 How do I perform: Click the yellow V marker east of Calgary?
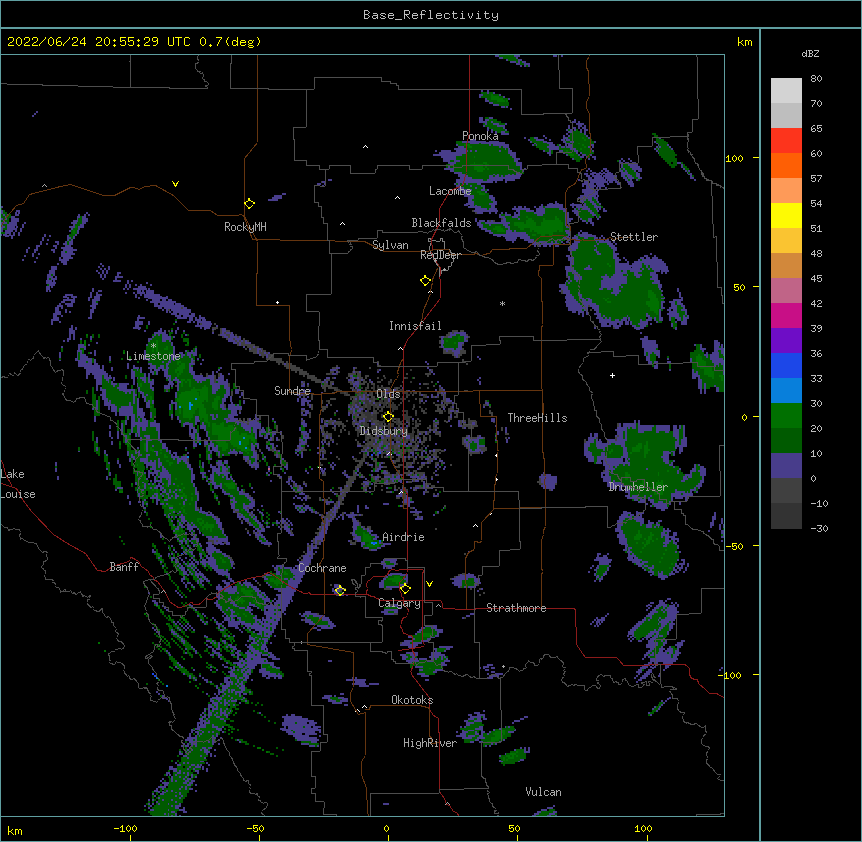[429, 584]
